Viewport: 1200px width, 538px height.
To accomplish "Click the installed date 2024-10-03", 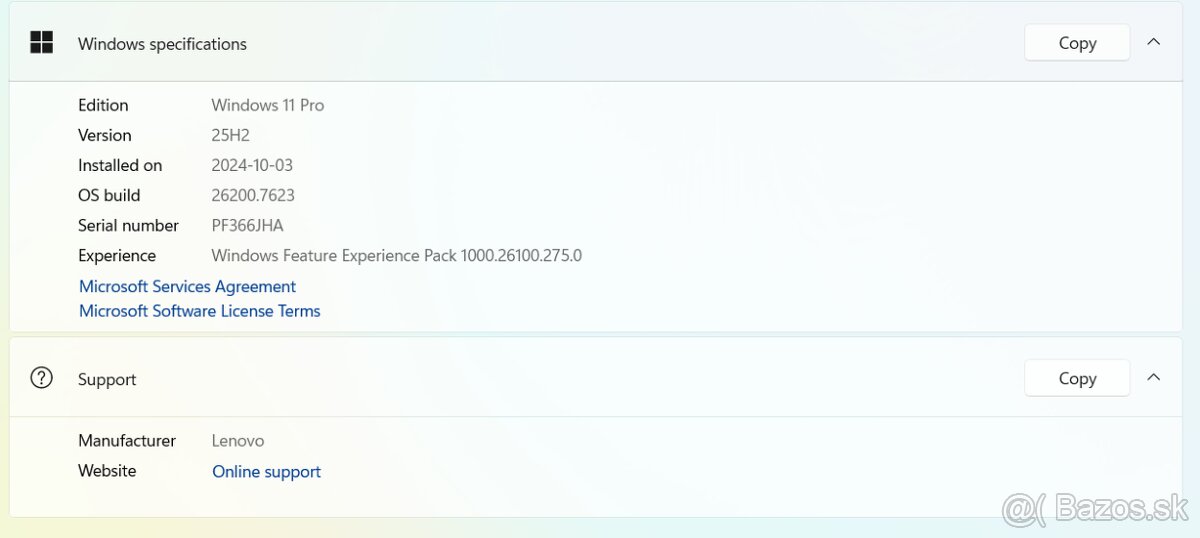I will 252,165.
